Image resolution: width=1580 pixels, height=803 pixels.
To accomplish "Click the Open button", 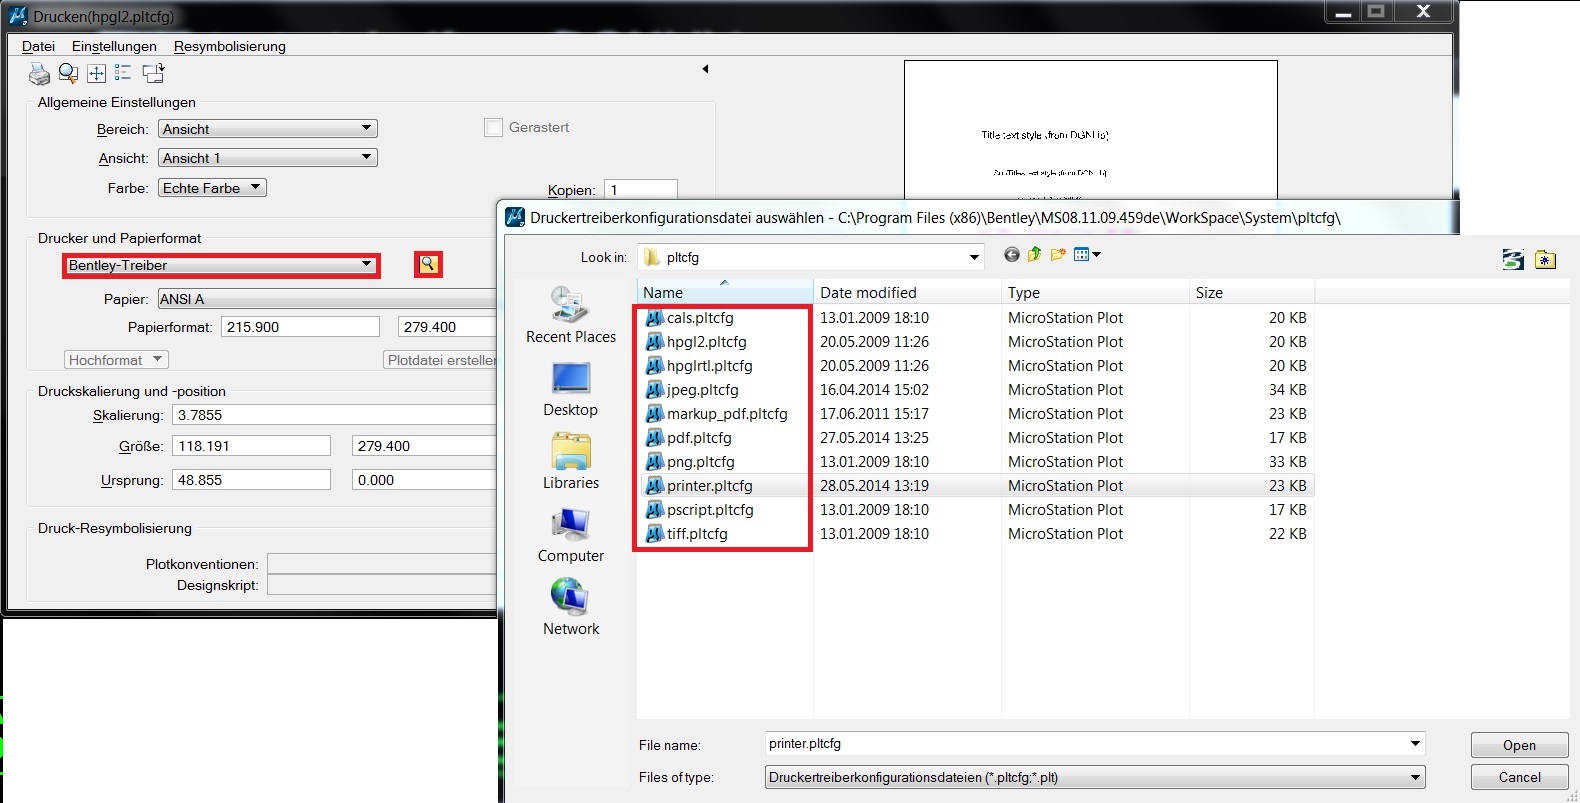I will 1519,745.
